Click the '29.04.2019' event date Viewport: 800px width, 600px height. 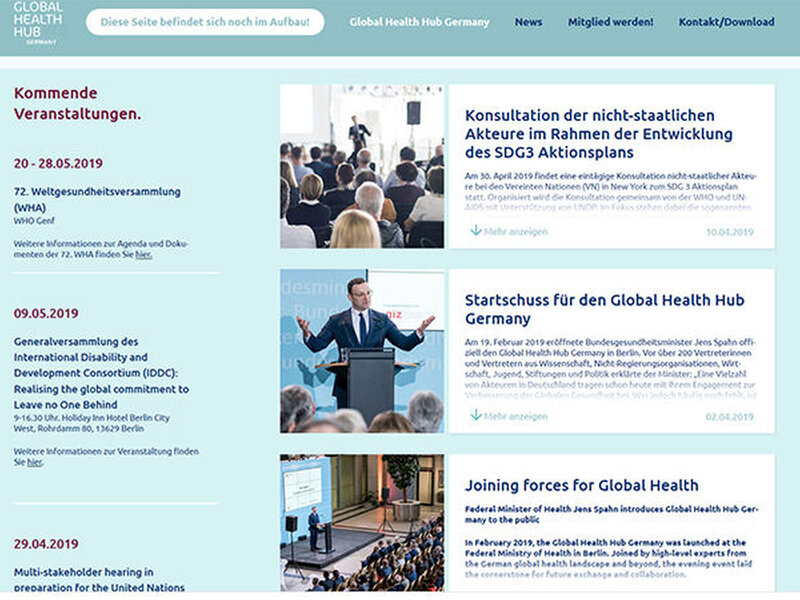(46, 544)
